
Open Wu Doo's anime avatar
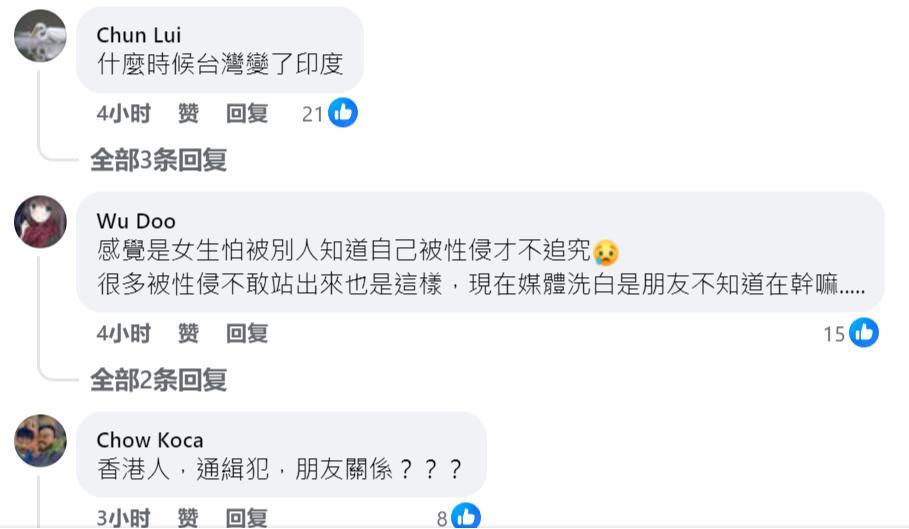(40, 221)
